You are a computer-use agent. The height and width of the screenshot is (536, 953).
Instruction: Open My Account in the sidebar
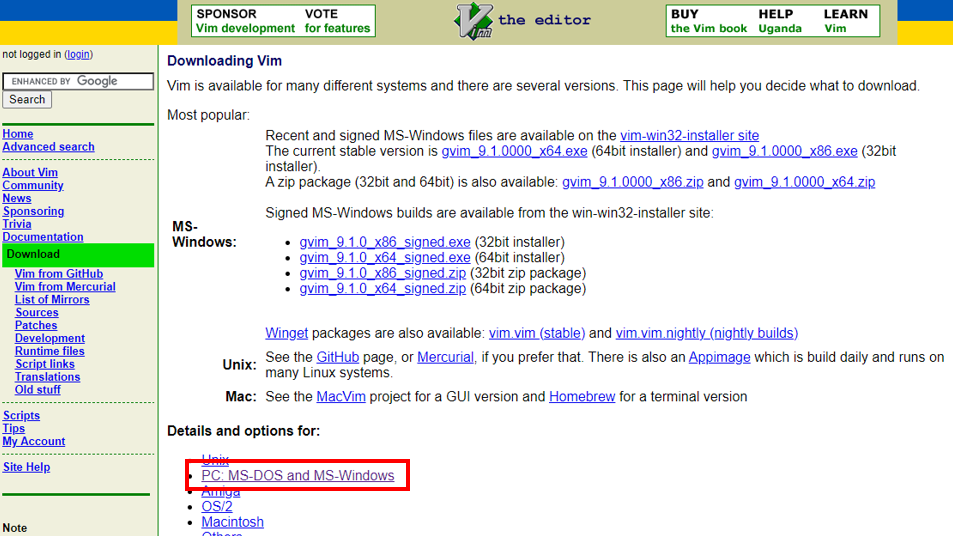[x=34, y=441]
